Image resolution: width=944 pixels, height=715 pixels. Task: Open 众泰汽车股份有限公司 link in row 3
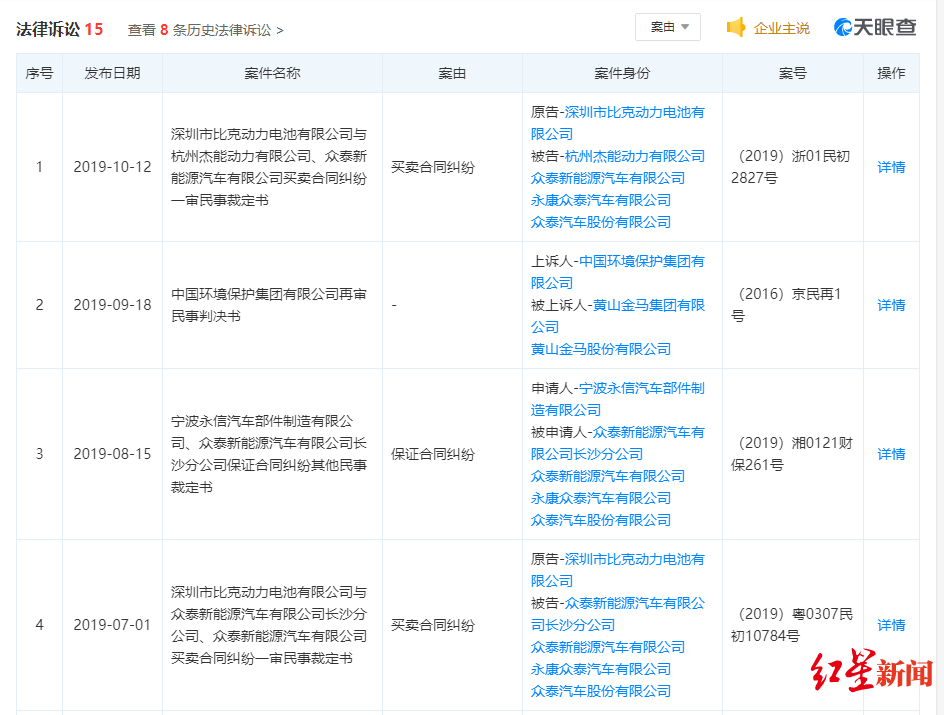click(601, 520)
